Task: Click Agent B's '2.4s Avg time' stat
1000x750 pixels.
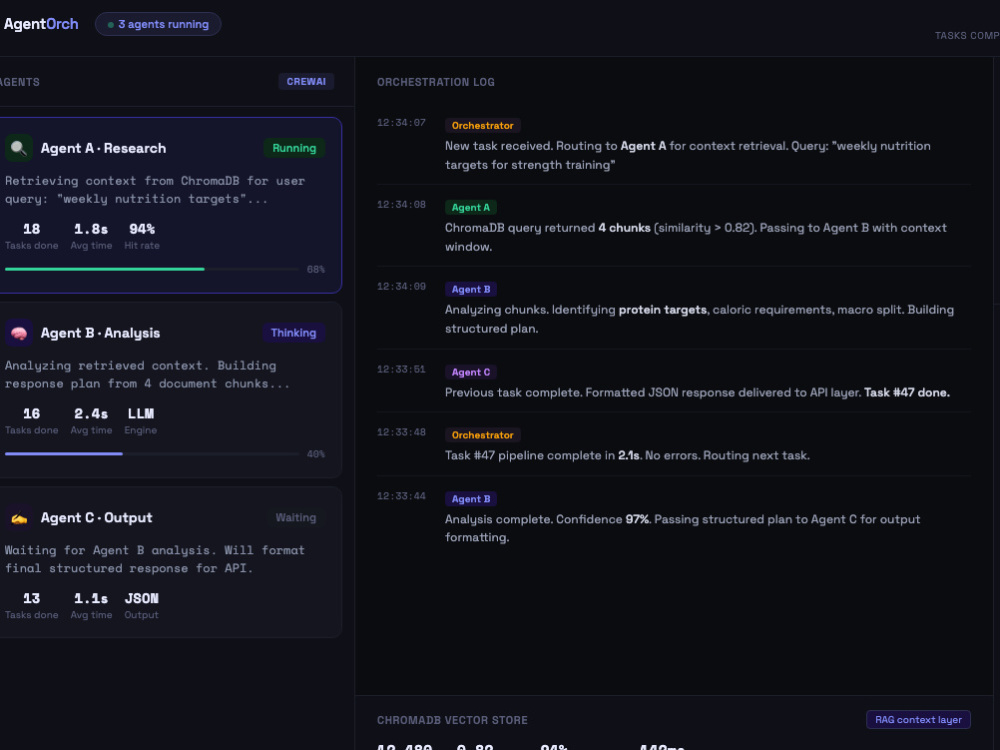Action: pos(91,421)
